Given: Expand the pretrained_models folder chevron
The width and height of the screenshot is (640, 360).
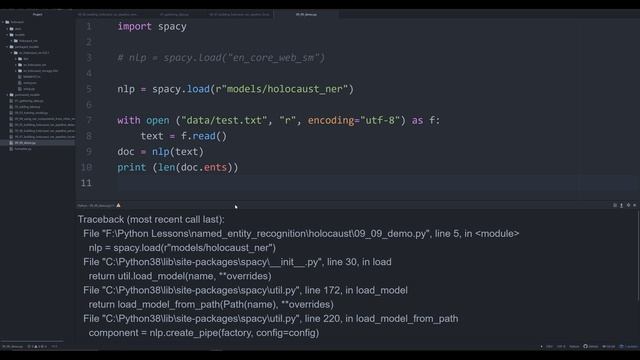Looking at the screenshot, I should coord(7,95).
